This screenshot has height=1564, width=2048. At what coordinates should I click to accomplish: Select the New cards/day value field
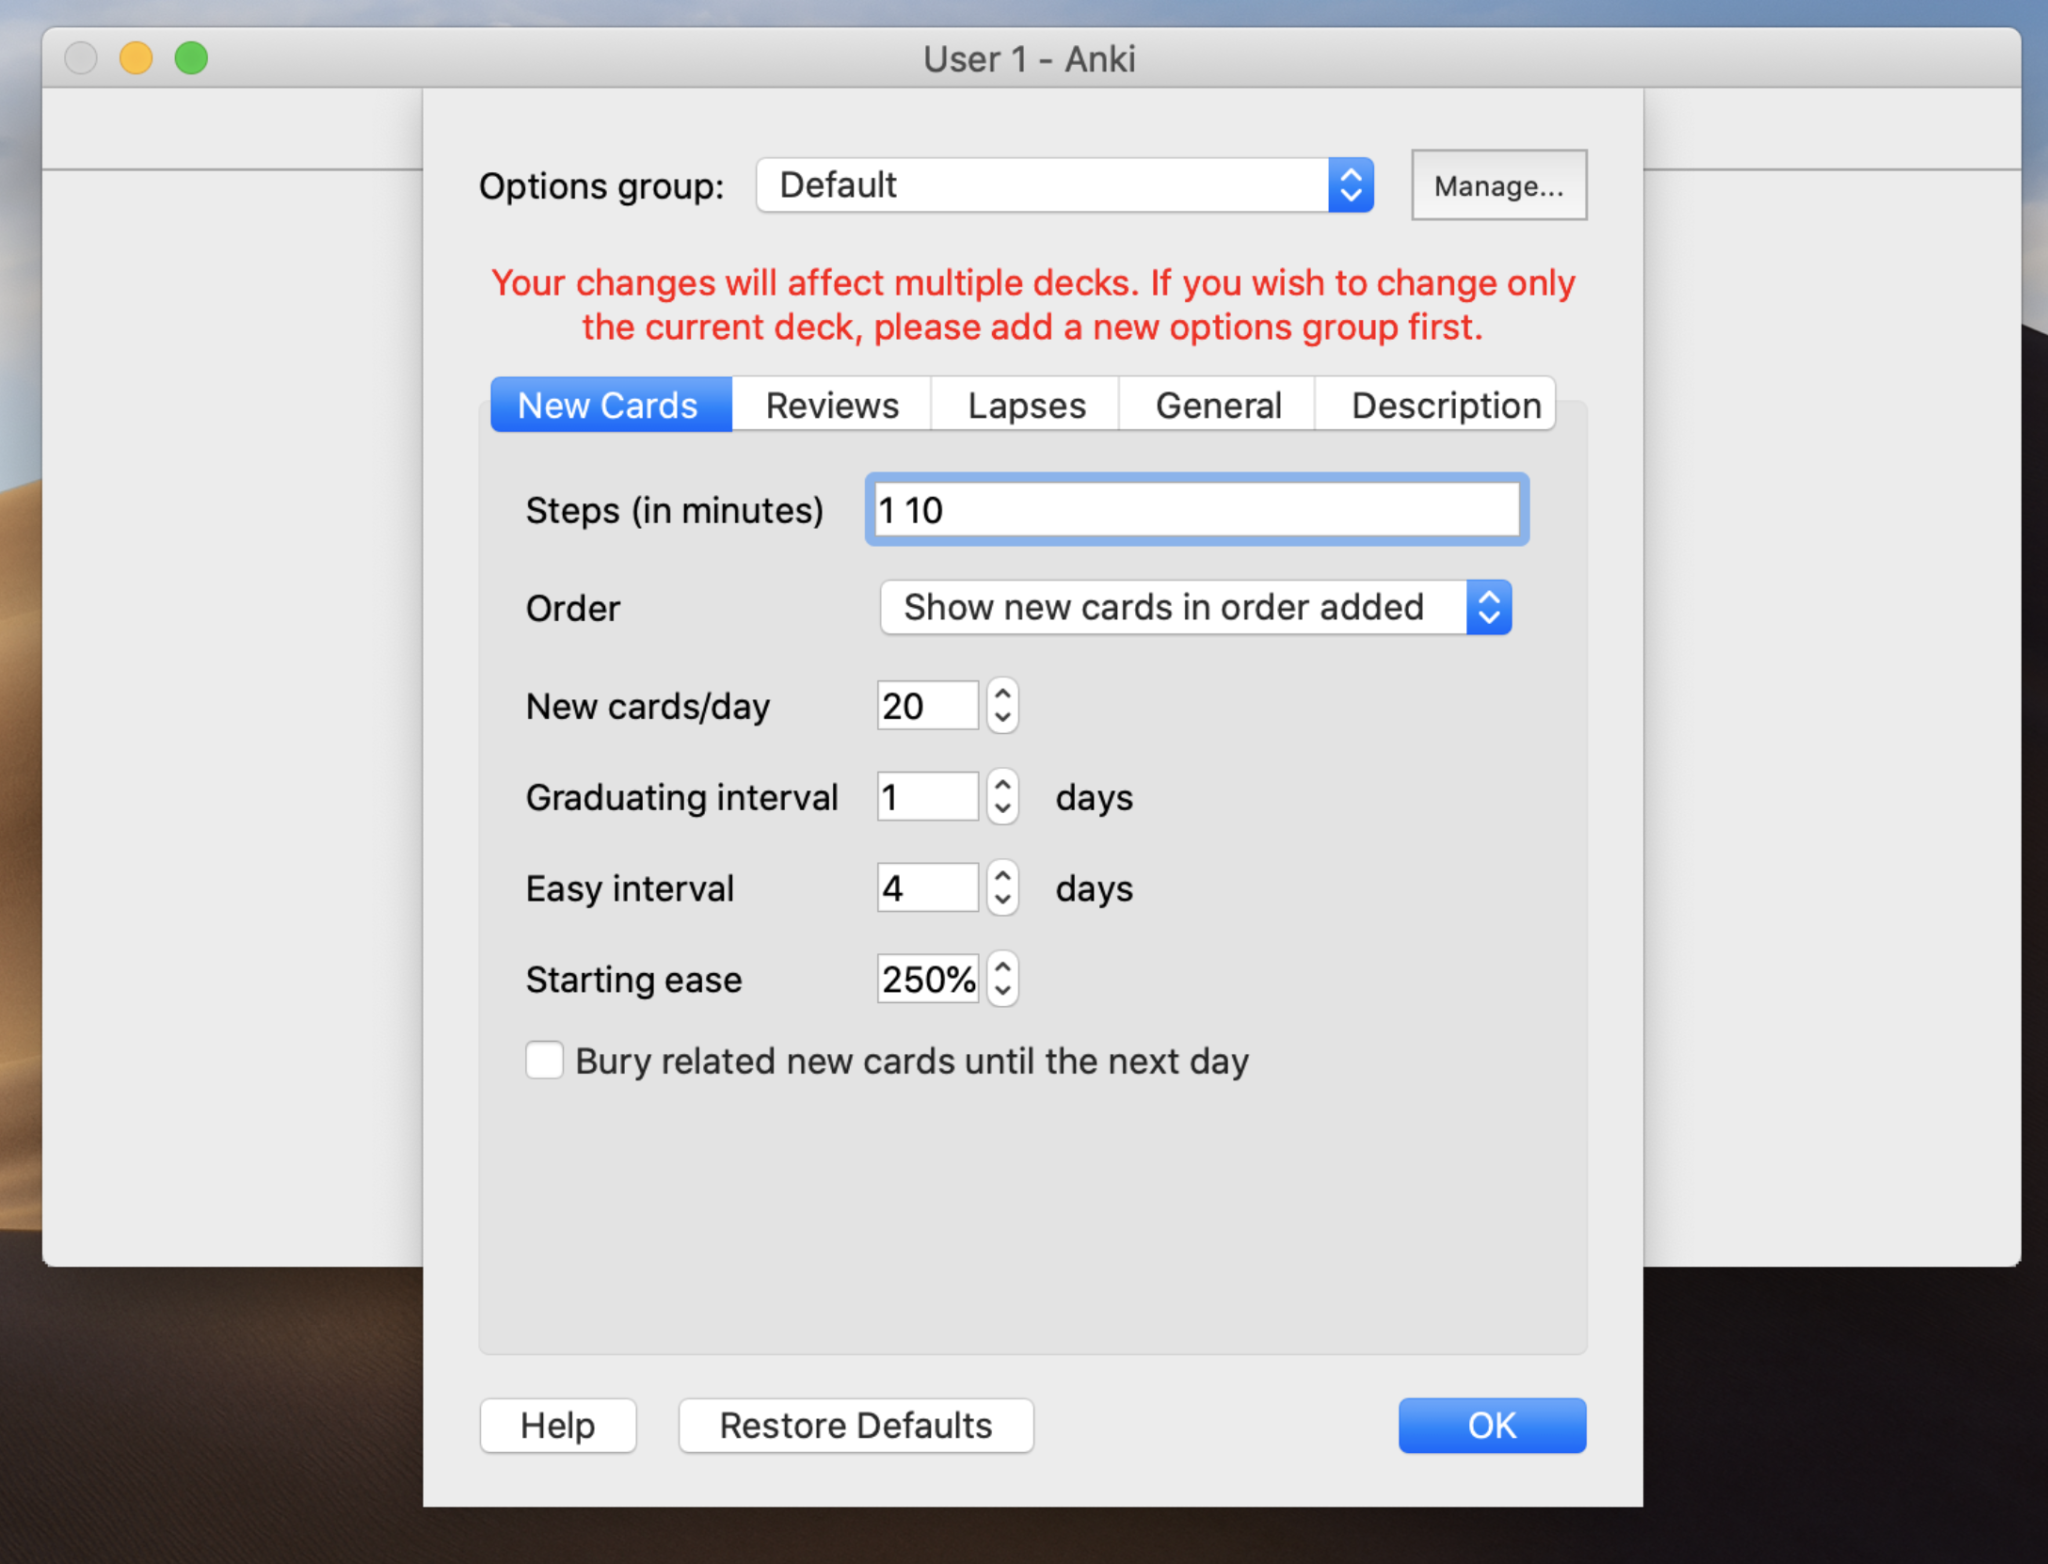point(926,705)
